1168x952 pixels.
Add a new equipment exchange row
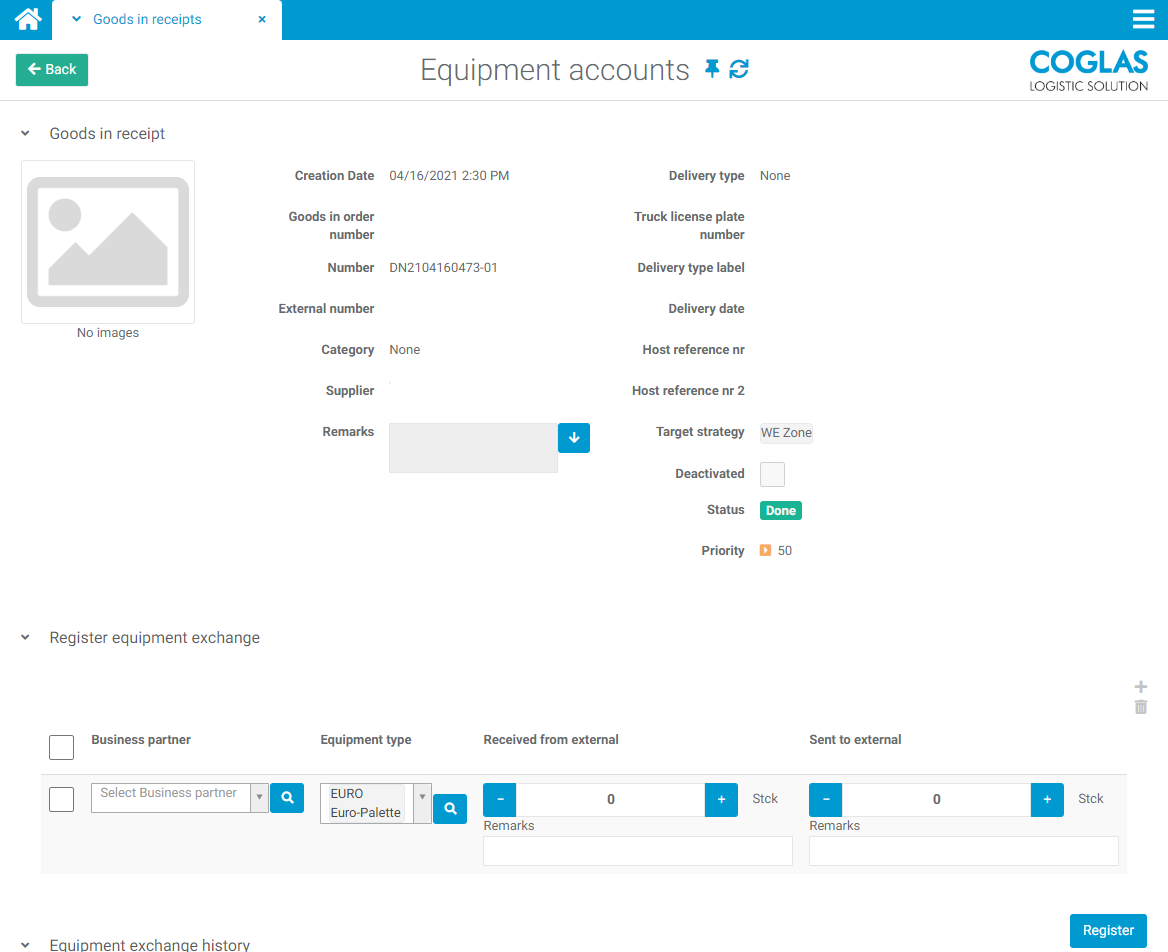click(1141, 687)
